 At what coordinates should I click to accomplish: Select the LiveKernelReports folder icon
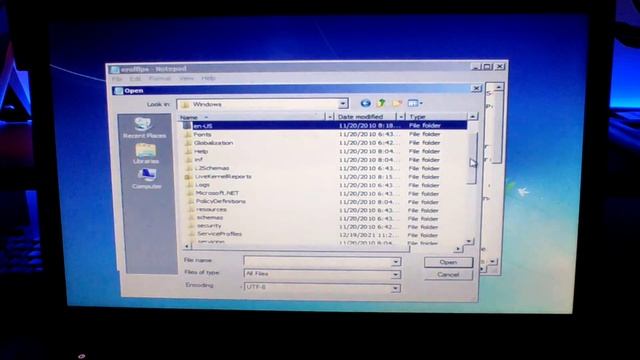[x=189, y=177]
